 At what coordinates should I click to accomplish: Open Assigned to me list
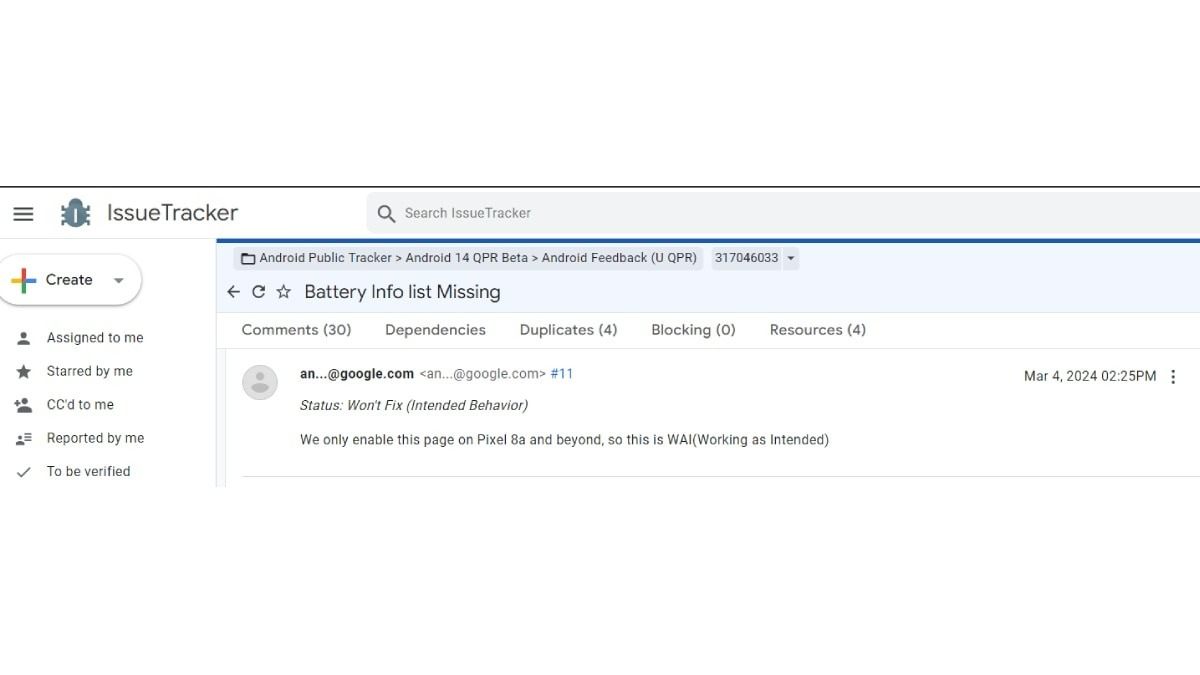point(95,338)
